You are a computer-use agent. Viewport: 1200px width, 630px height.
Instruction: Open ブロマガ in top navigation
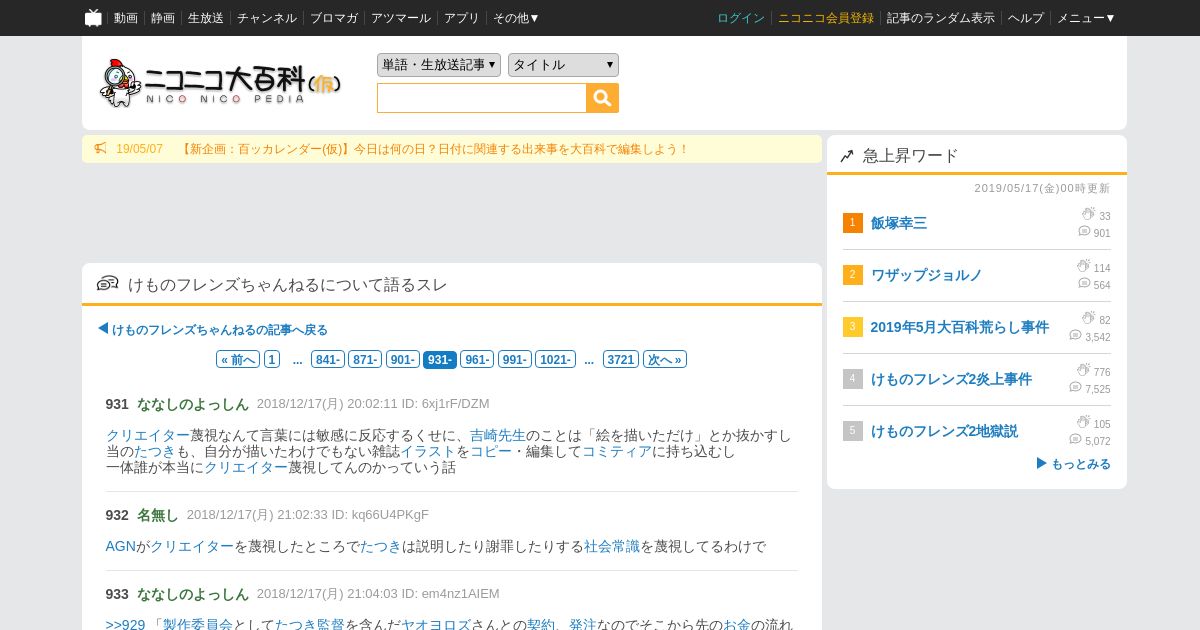334,18
